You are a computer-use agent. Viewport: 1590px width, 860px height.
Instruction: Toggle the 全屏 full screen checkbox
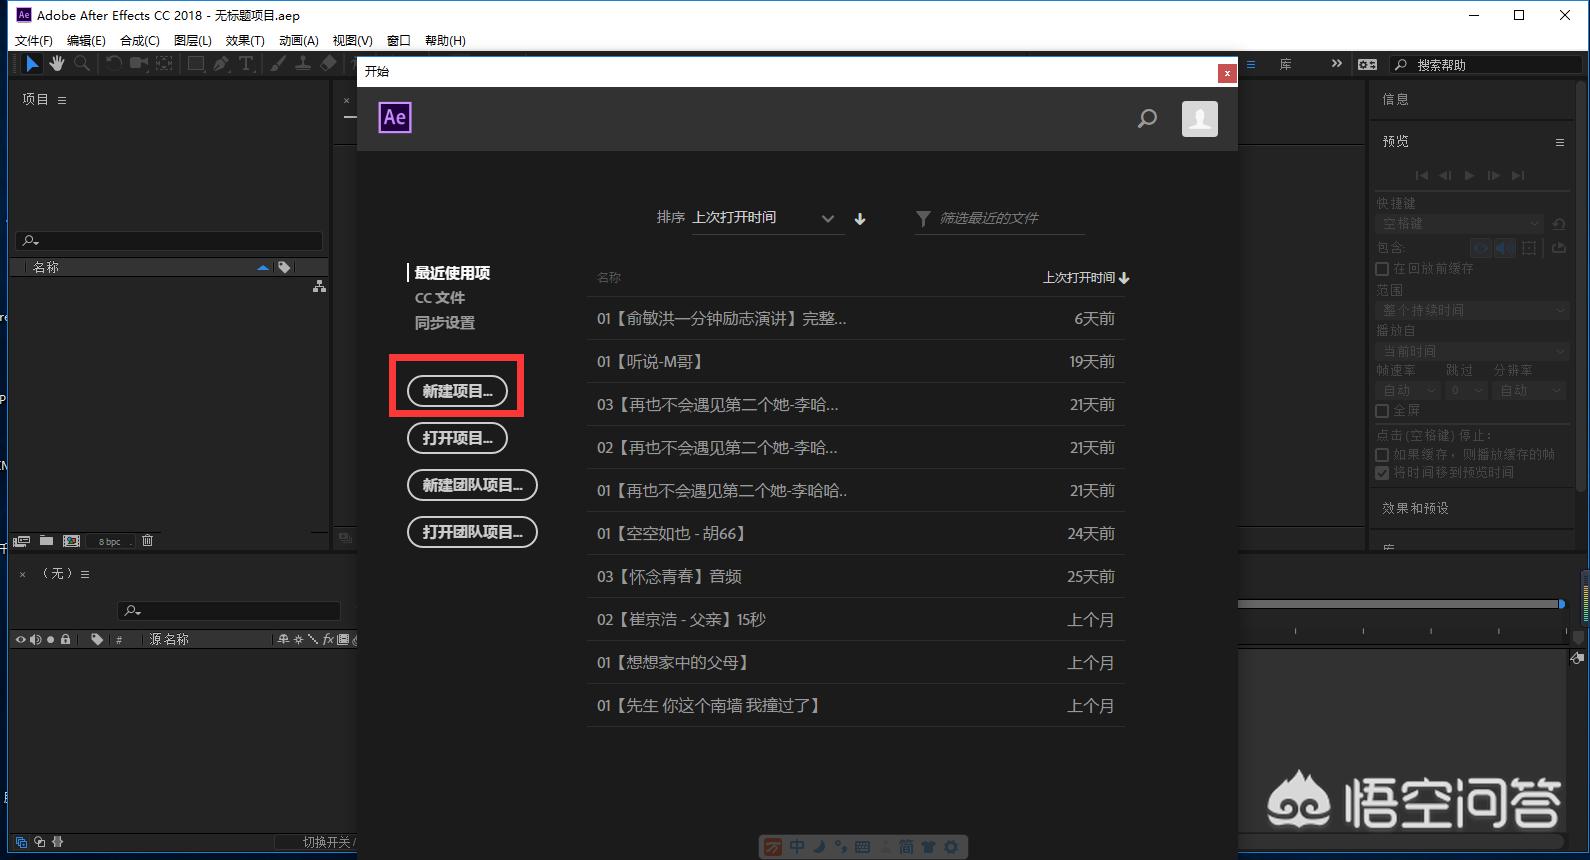coord(1382,411)
